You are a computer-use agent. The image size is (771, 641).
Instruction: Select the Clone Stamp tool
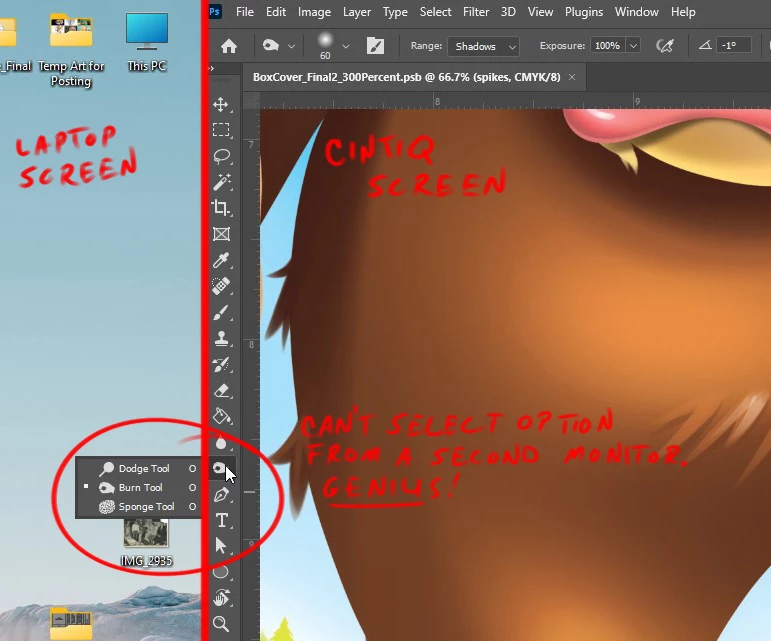[x=221, y=338]
